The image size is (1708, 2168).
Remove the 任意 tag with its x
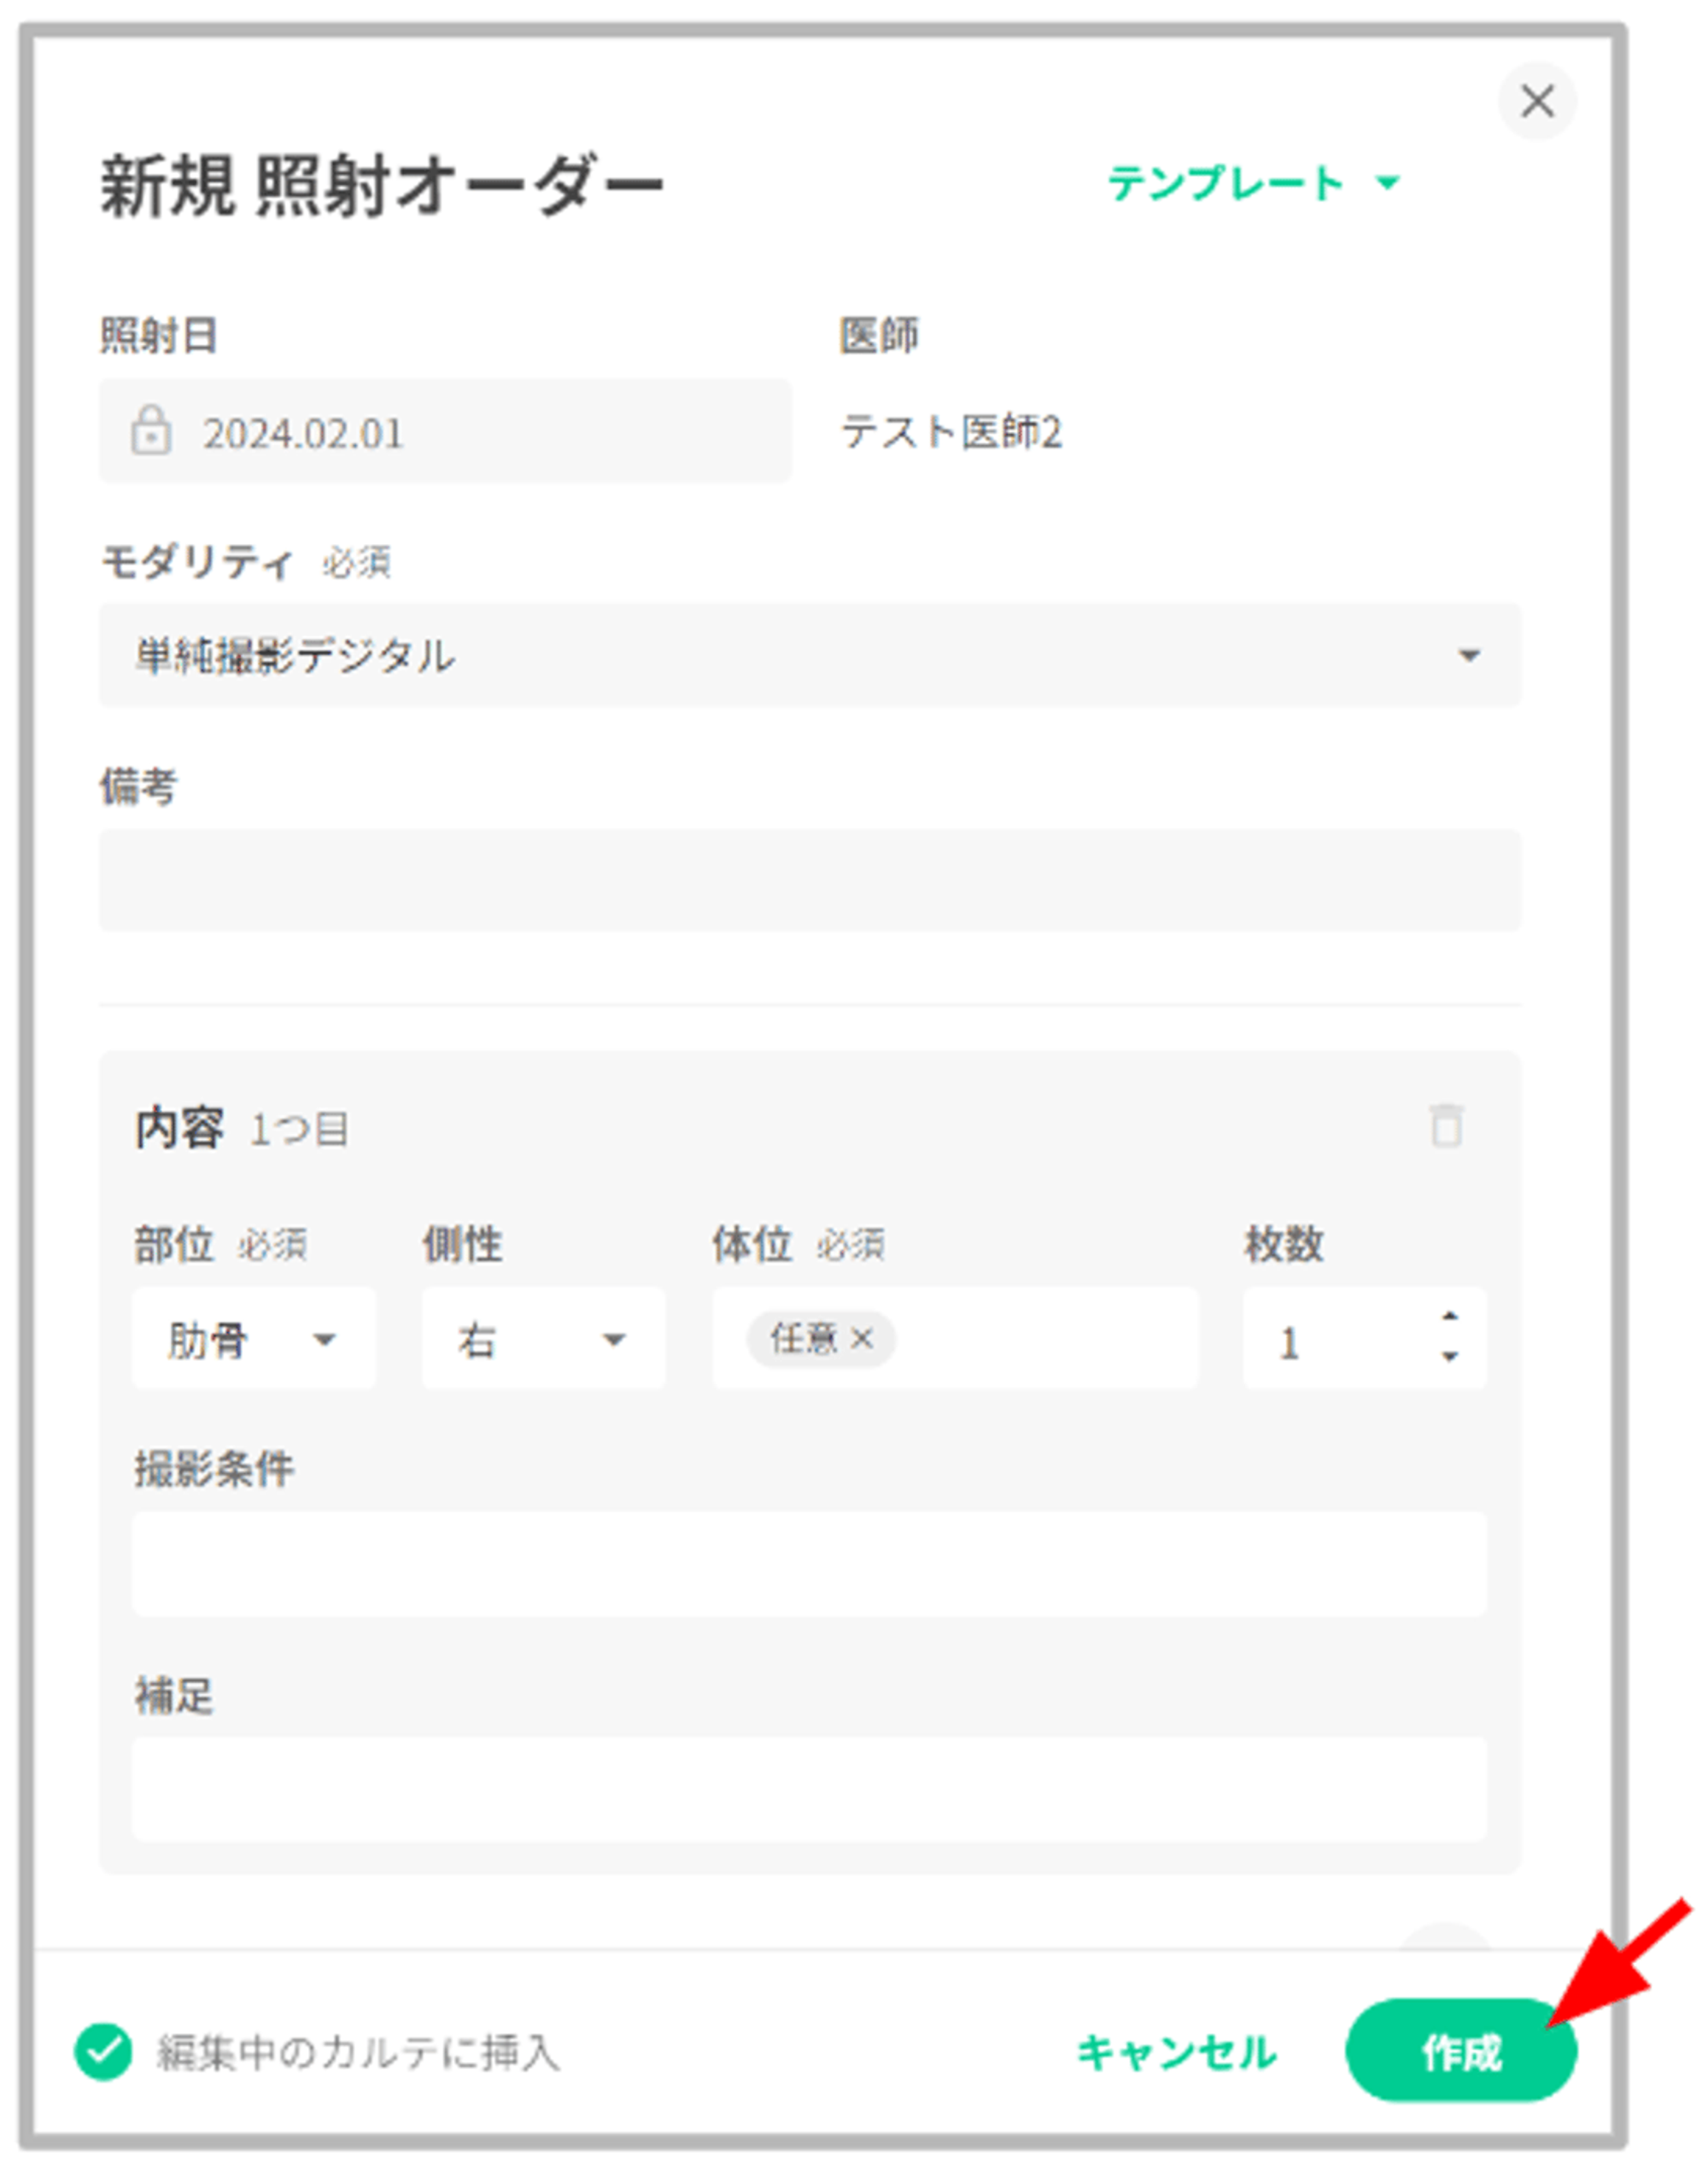[x=862, y=1338]
